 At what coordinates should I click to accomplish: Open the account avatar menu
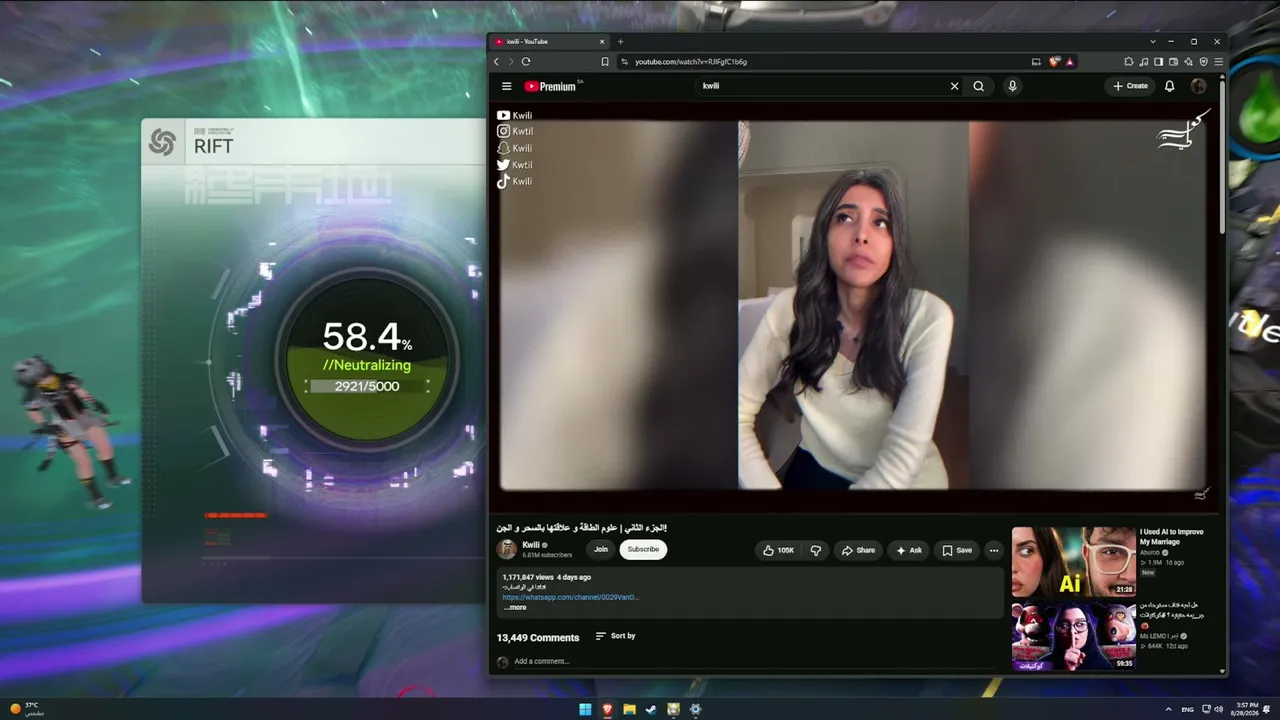[1198, 86]
